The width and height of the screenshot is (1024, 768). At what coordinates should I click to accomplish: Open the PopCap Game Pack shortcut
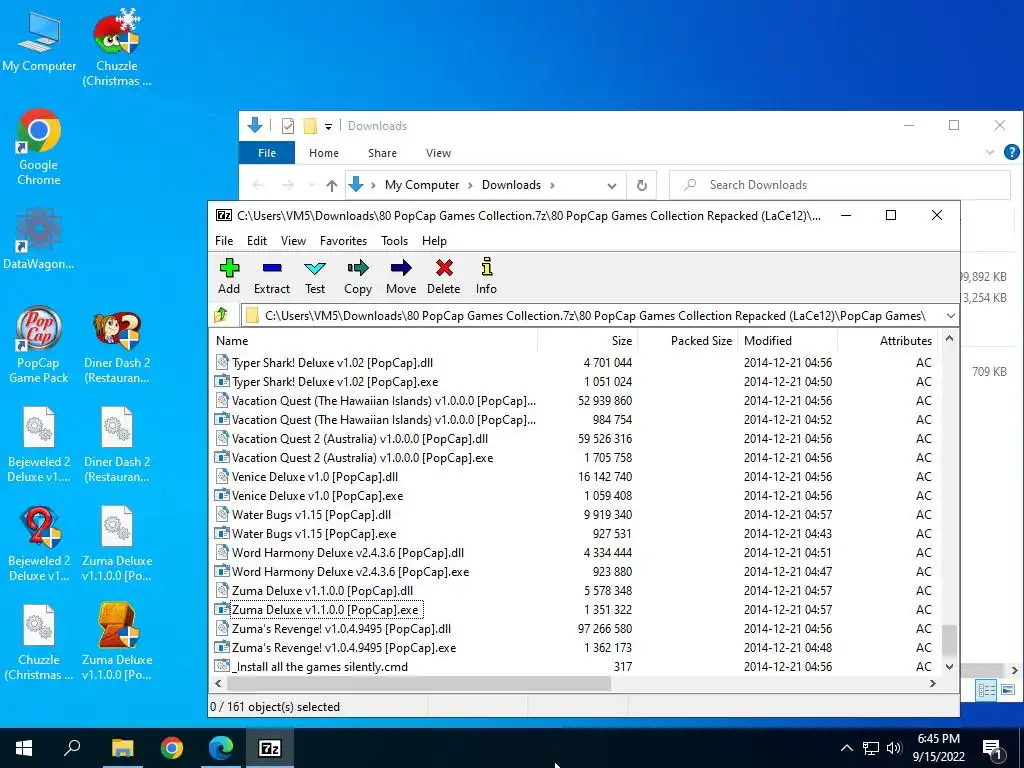point(39,345)
